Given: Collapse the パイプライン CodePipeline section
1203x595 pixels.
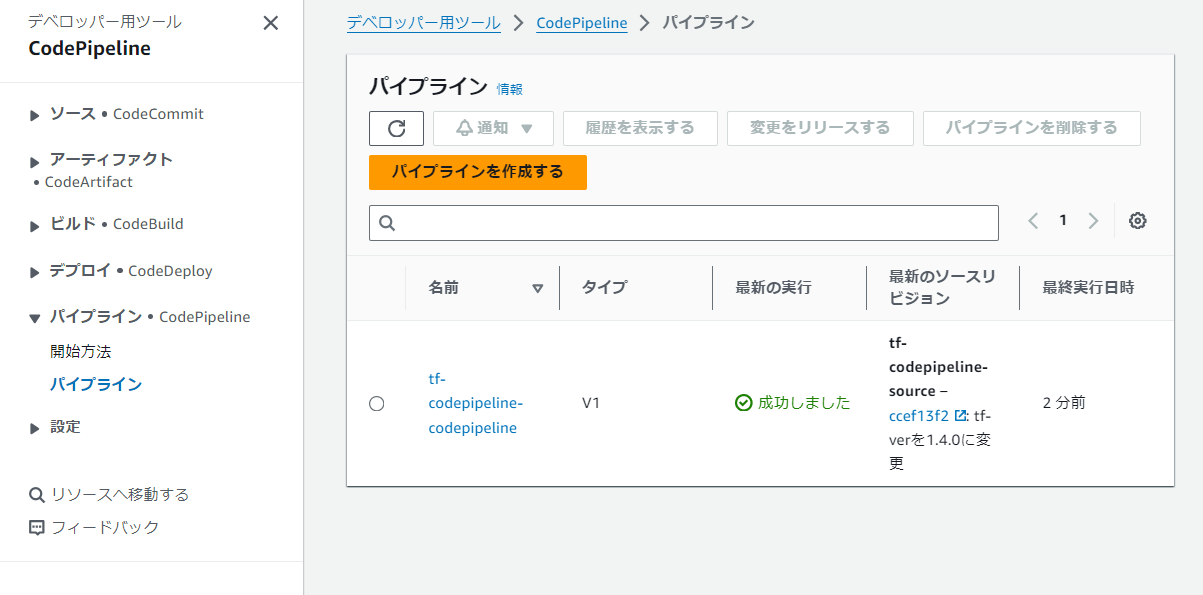Looking at the screenshot, I should click(x=36, y=318).
